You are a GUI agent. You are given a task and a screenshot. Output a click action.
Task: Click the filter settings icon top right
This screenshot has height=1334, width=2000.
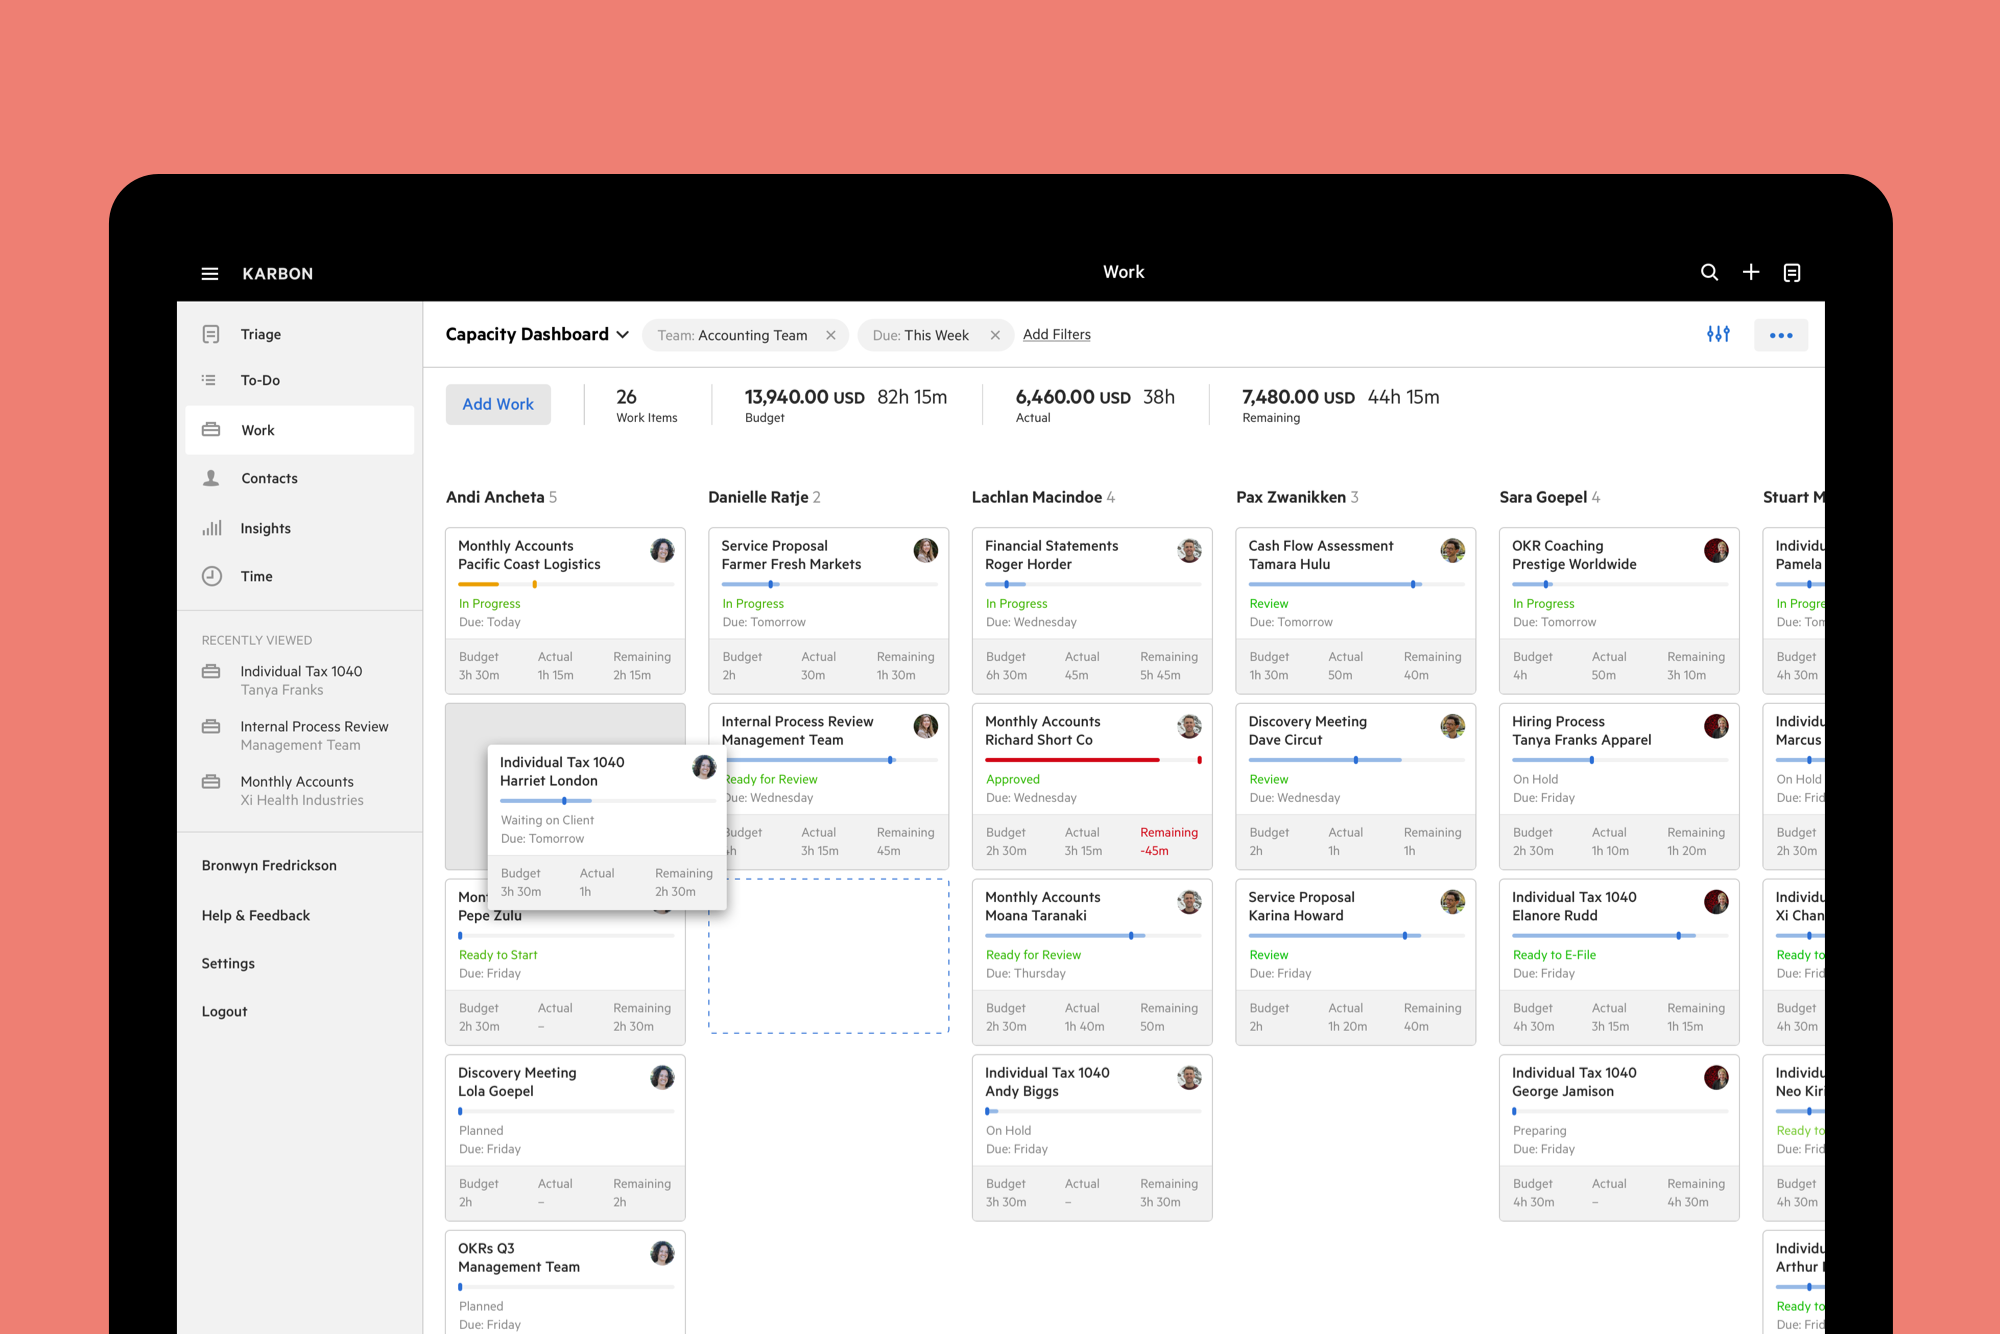(x=1719, y=334)
